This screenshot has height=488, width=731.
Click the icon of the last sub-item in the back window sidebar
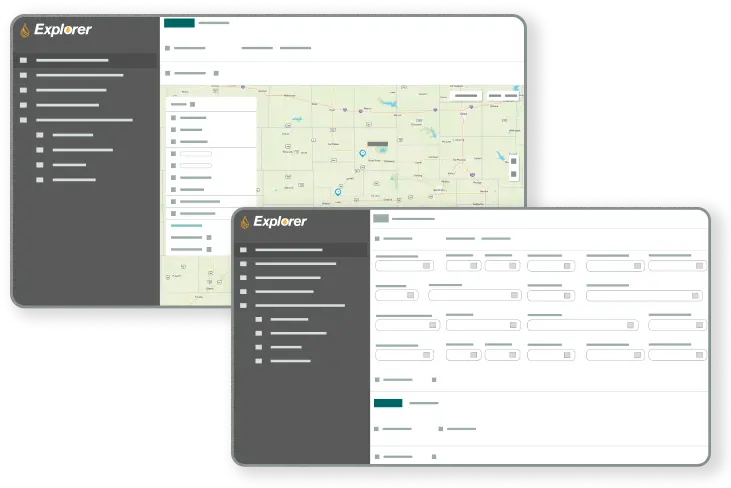40,180
